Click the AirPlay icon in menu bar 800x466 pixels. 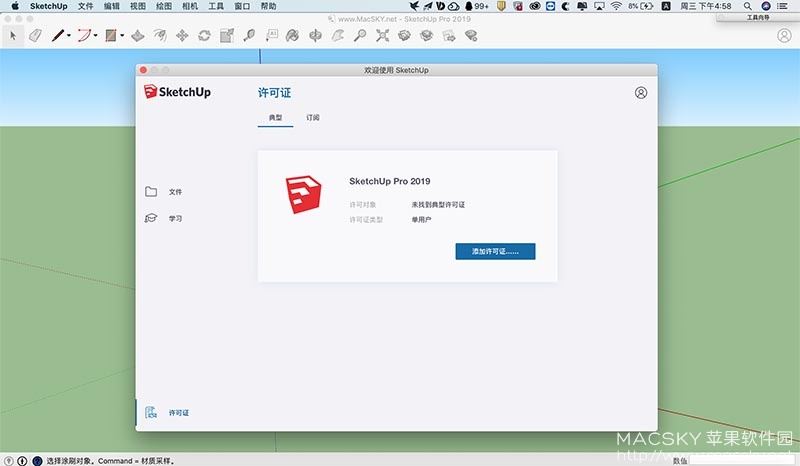pyautogui.click(x=599, y=6)
